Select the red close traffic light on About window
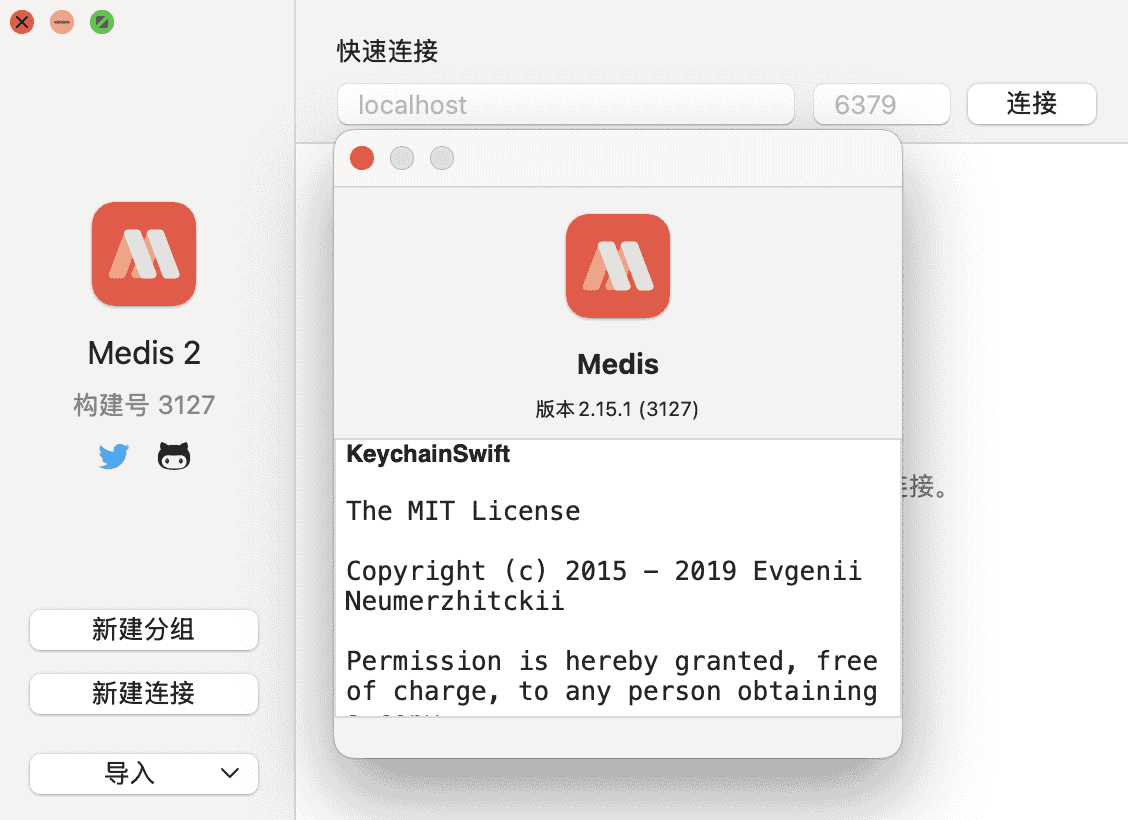This screenshot has width=1128, height=820. (361, 158)
